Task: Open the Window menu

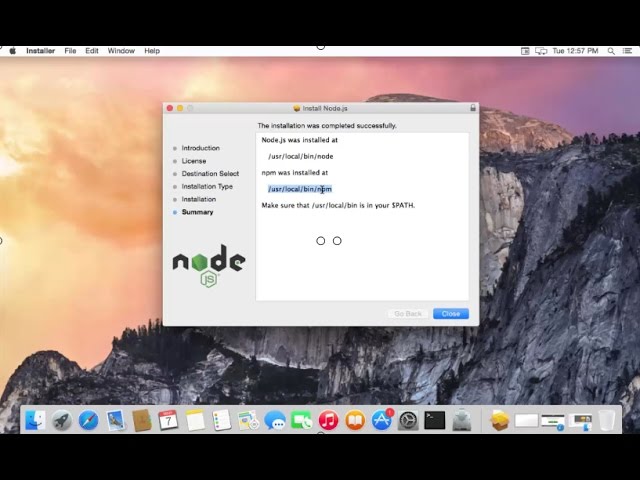Action: [x=121, y=51]
